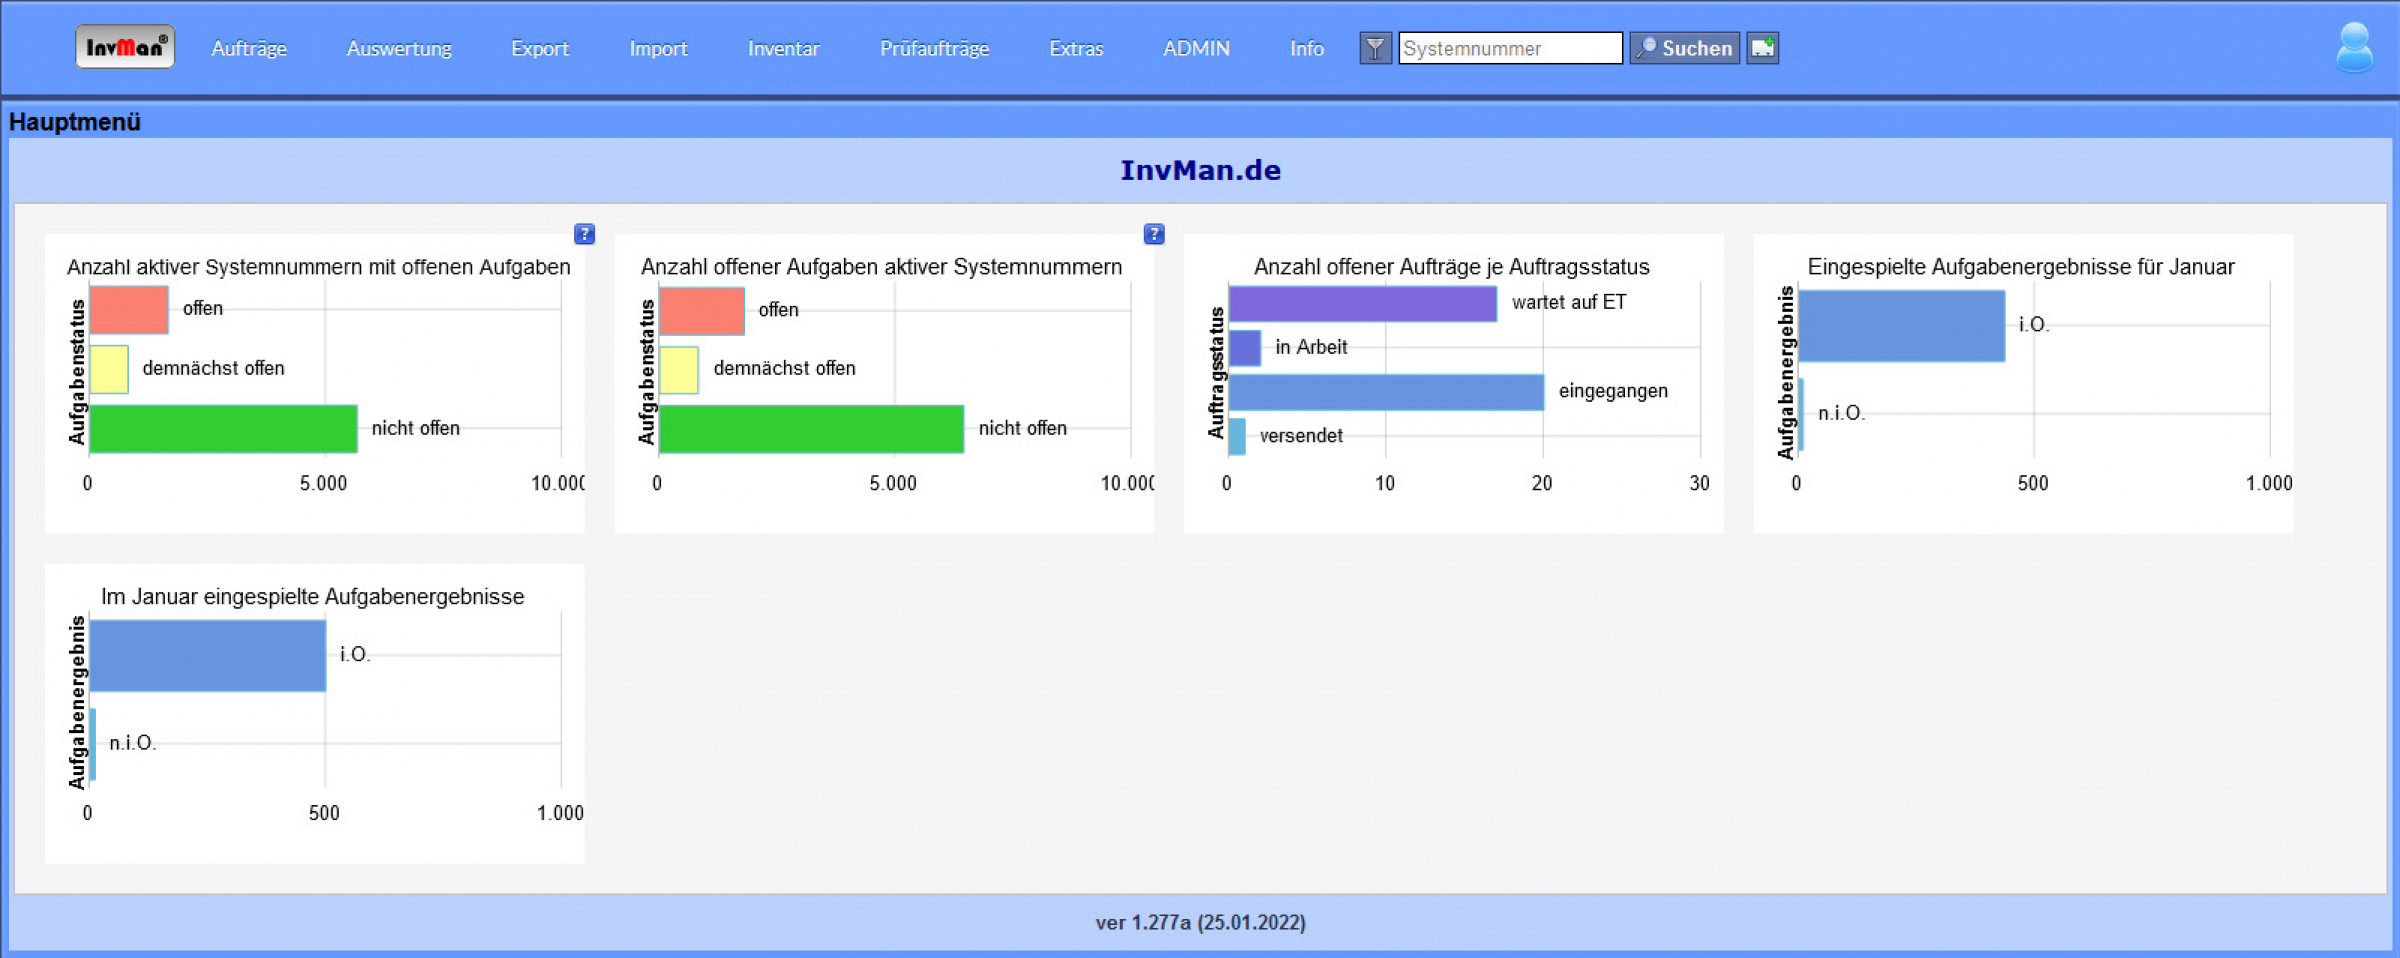Click the add new entry icon with green plus
The height and width of the screenshot is (958, 2400).
1762,48
